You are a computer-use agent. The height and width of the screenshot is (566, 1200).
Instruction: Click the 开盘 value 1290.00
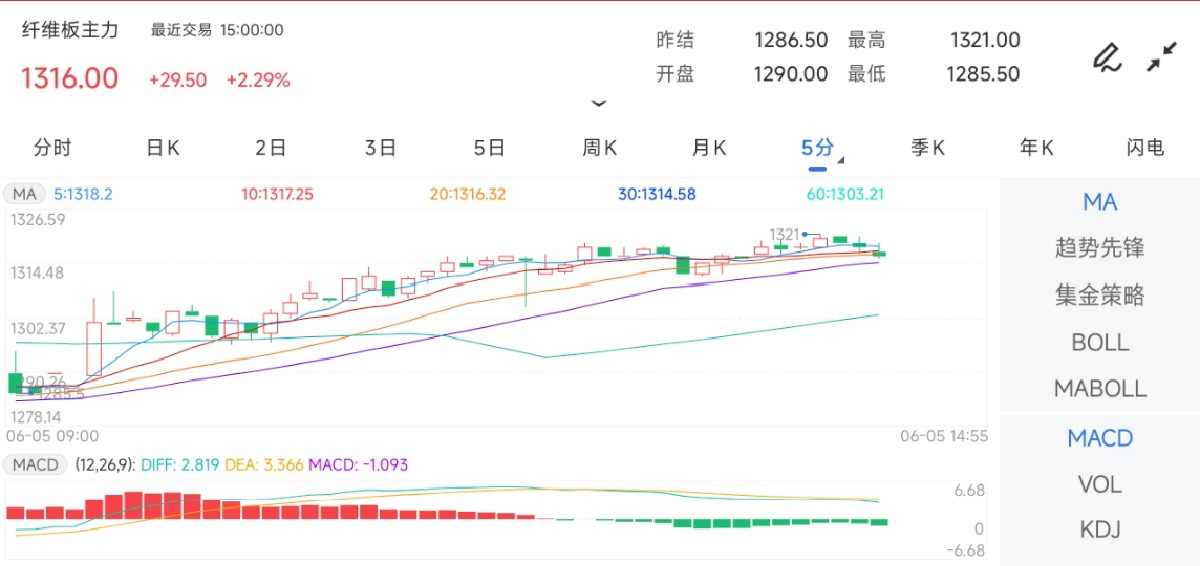(791, 74)
